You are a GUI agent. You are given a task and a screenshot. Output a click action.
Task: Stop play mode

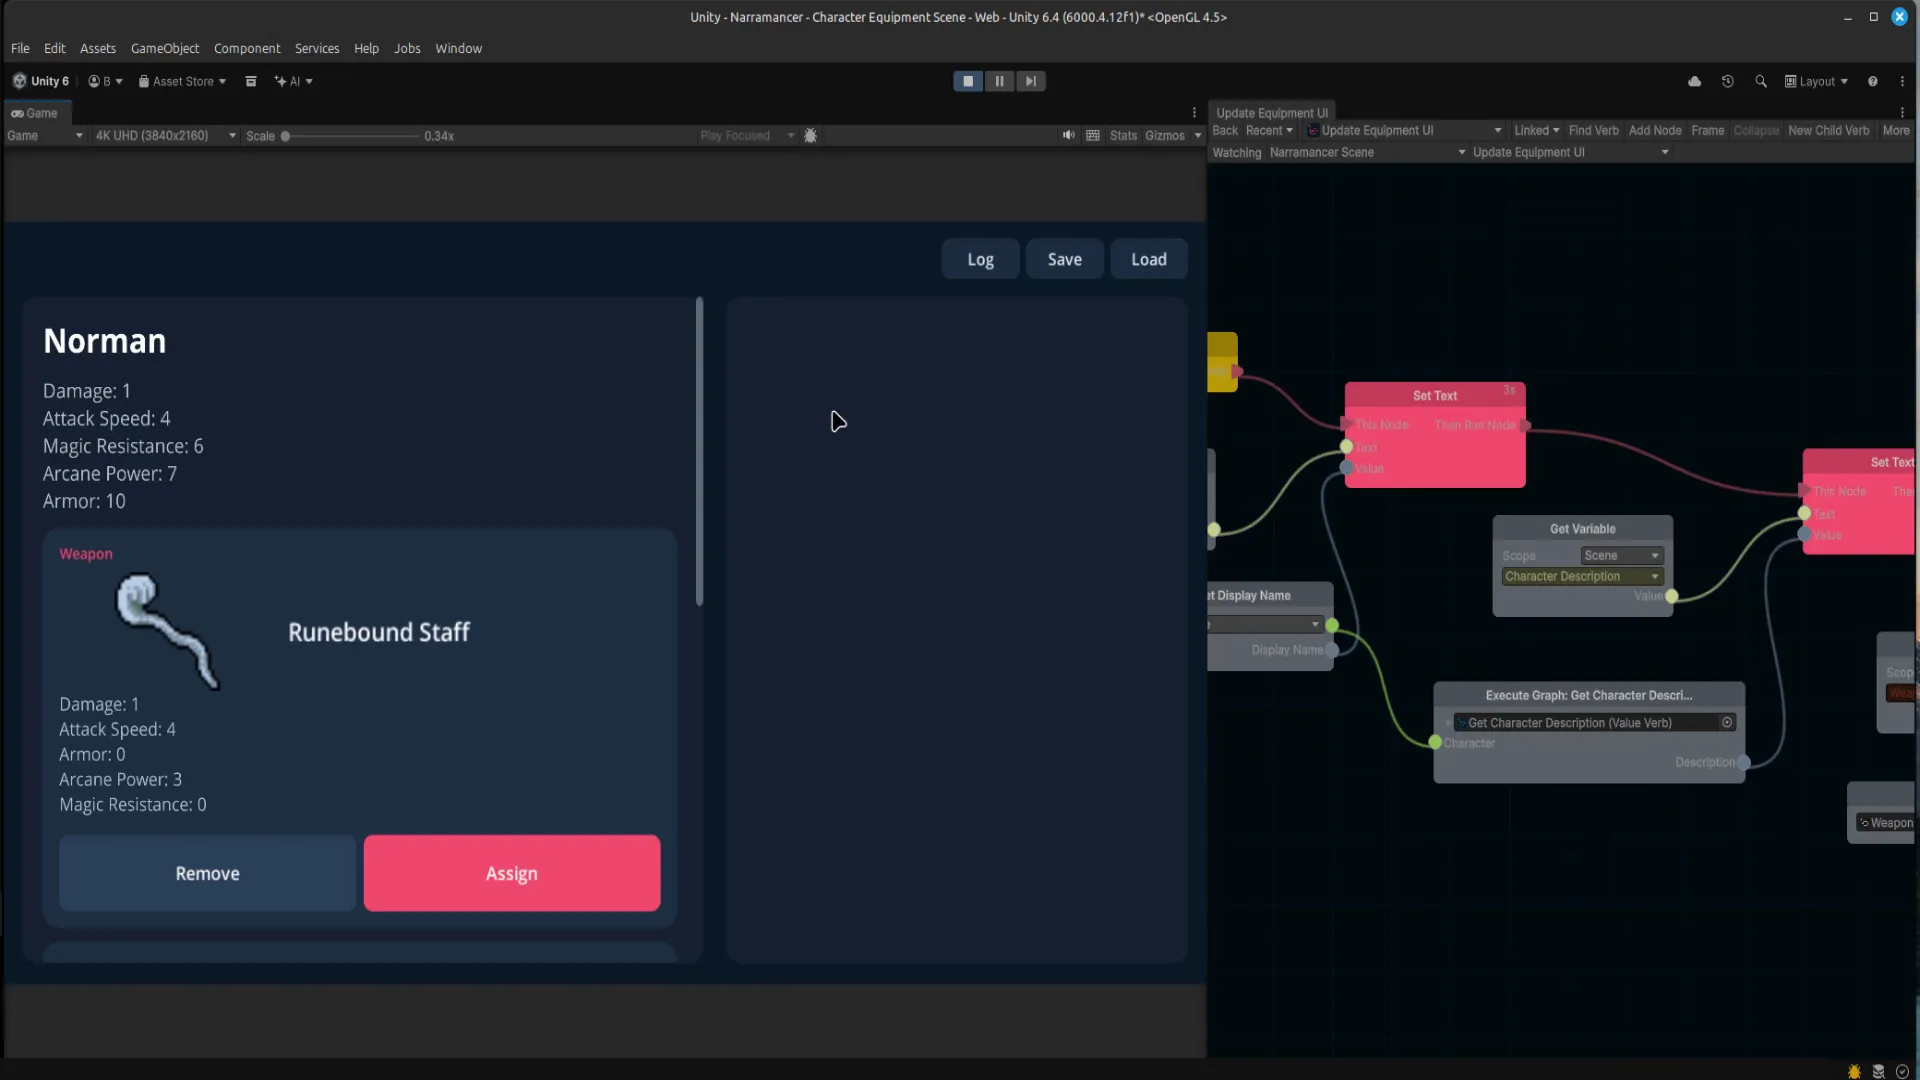click(x=968, y=81)
